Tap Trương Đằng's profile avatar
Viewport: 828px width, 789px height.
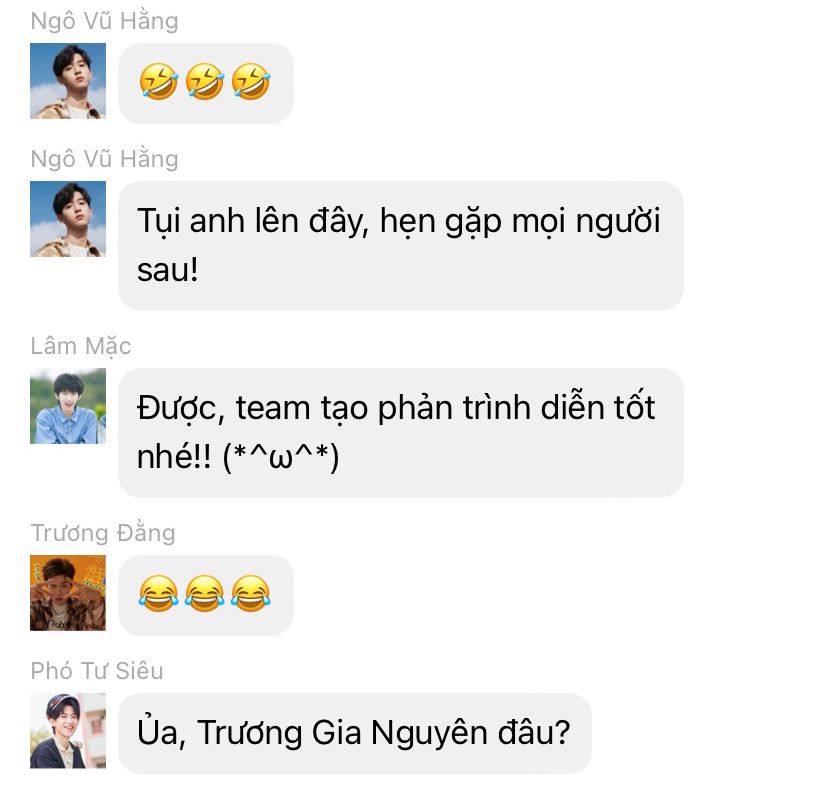[x=68, y=593]
